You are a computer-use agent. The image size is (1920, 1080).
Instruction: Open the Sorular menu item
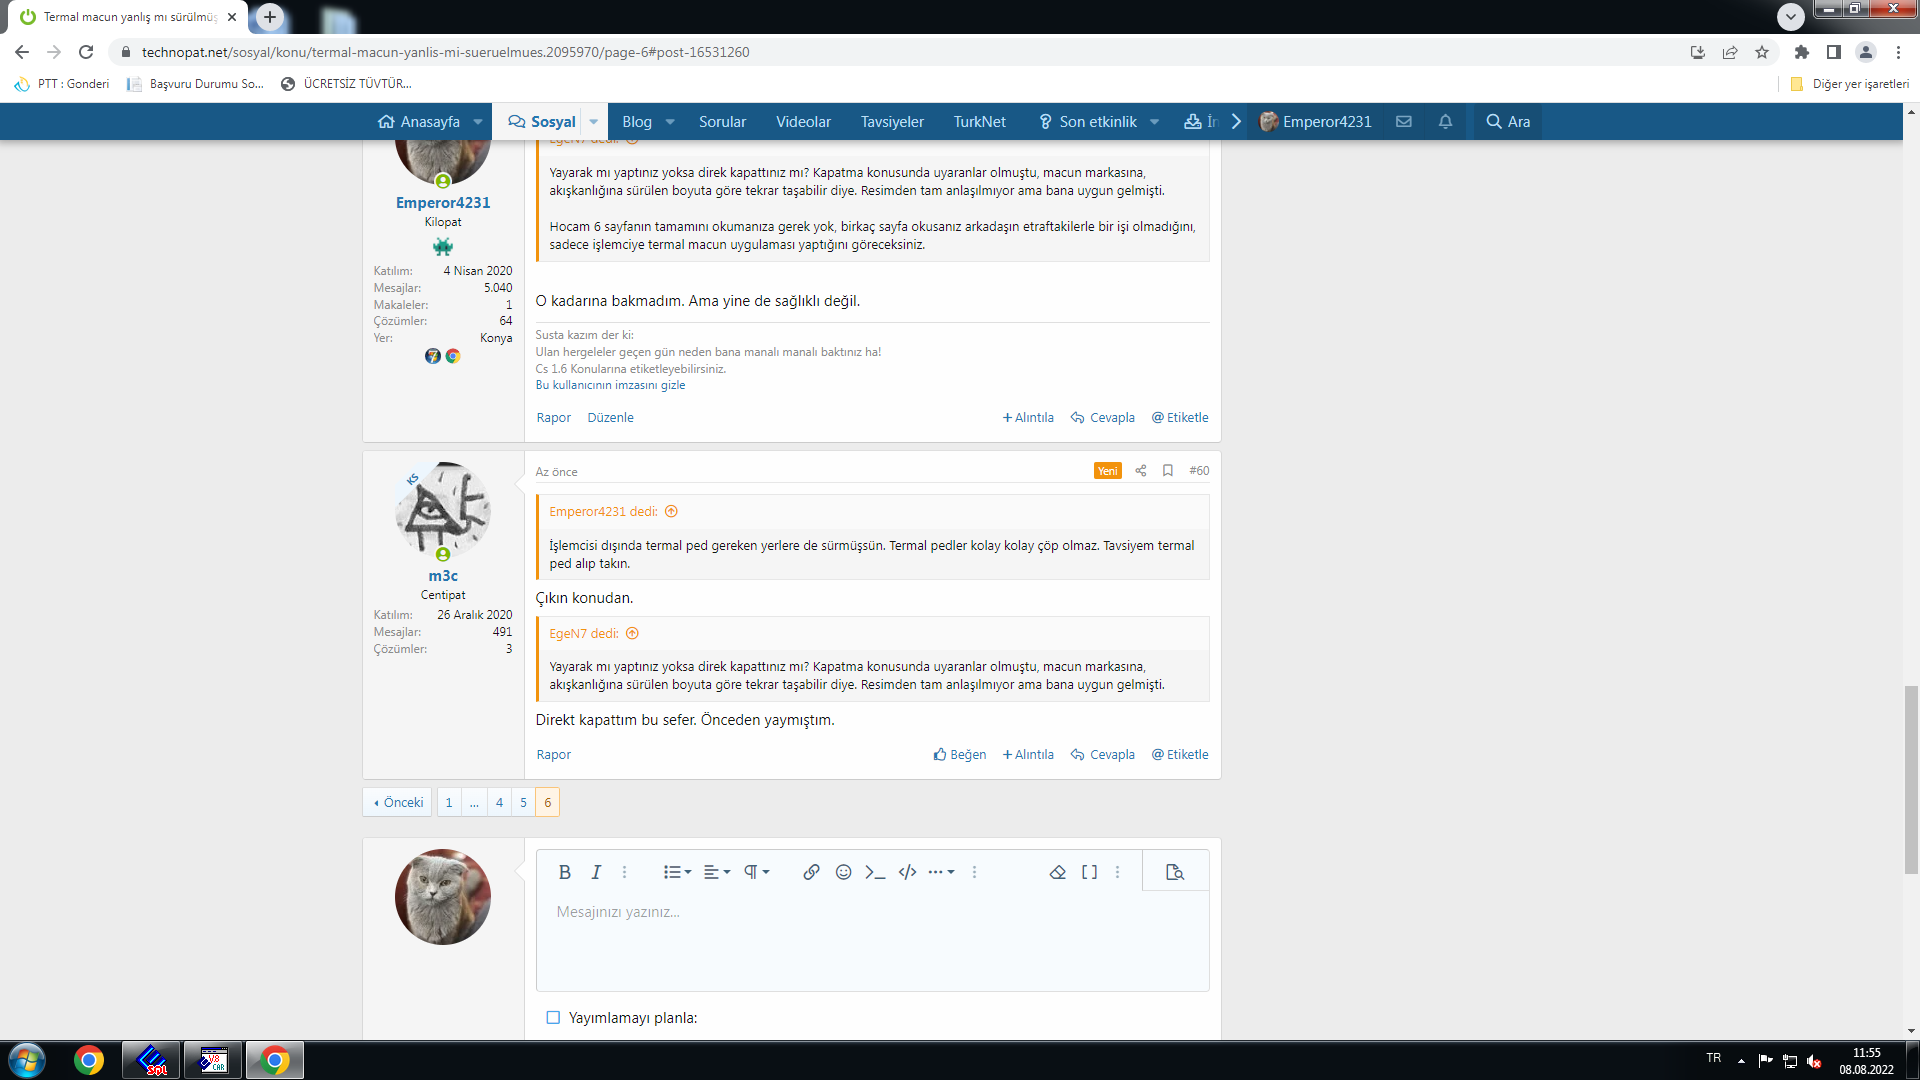coord(722,122)
